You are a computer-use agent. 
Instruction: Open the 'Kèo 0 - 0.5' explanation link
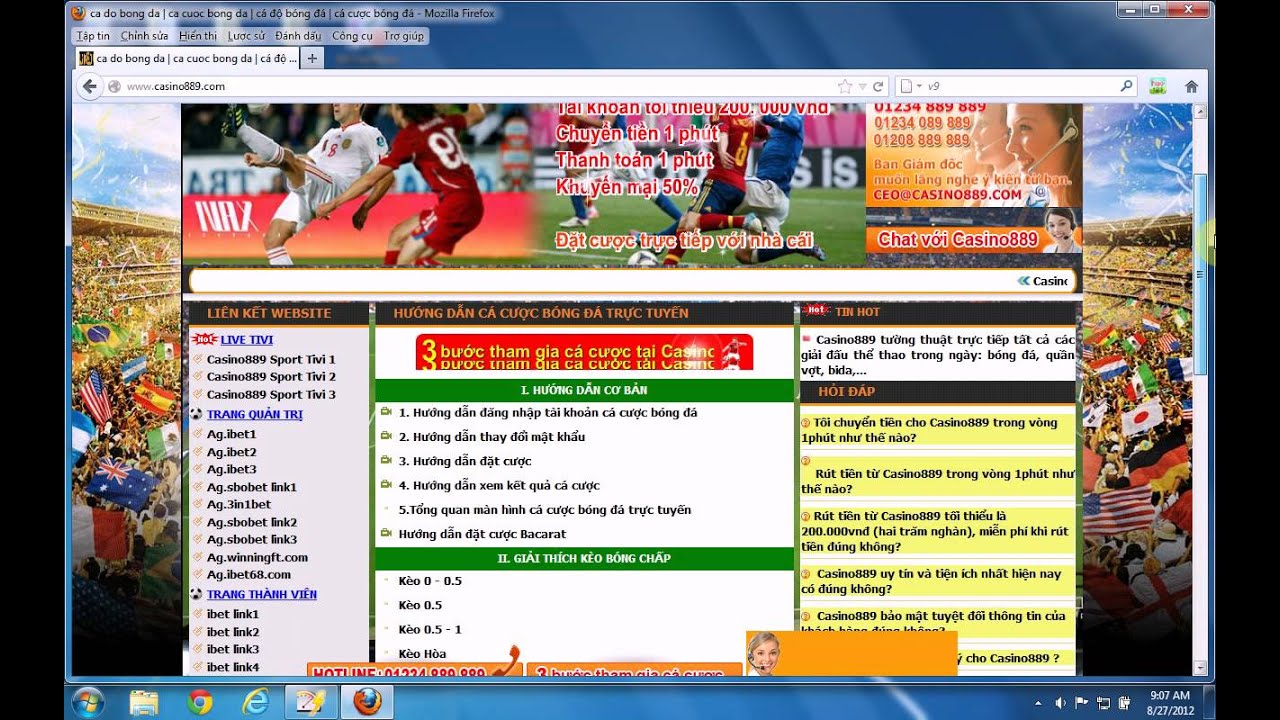click(x=430, y=581)
